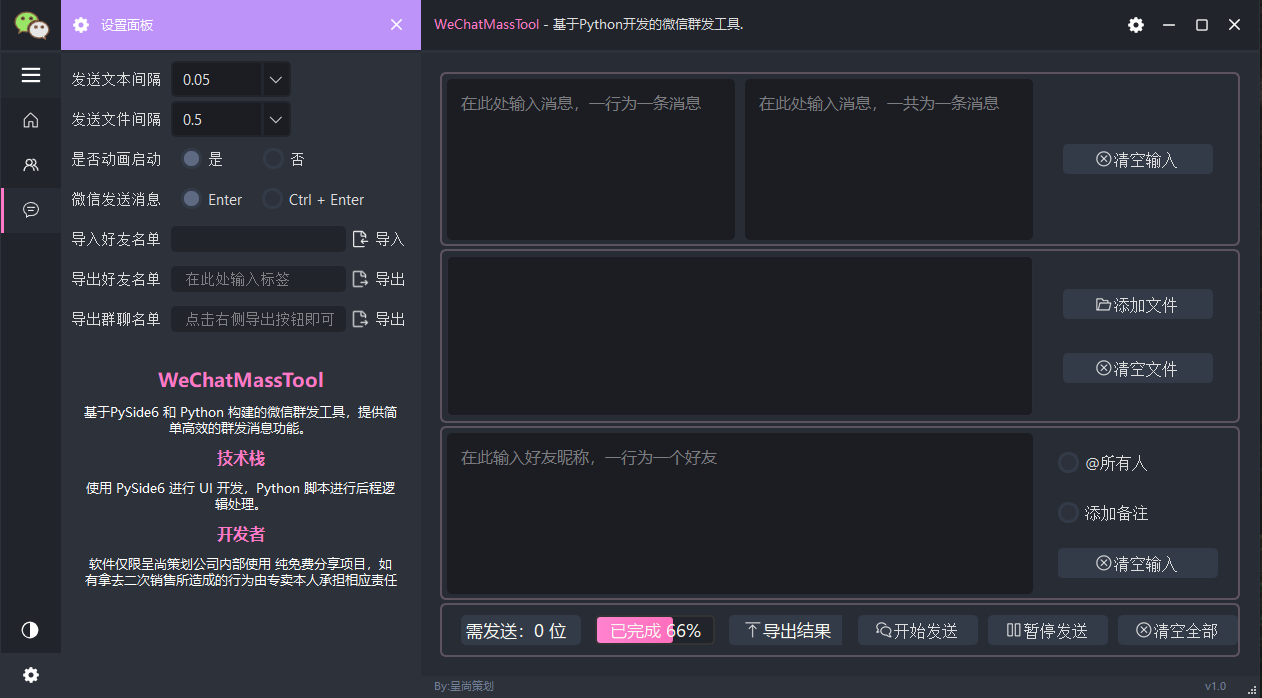Expand the 发送文件间隔 dropdown arrow
Image resolution: width=1262 pixels, height=698 pixels.
click(x=276, y=119)
